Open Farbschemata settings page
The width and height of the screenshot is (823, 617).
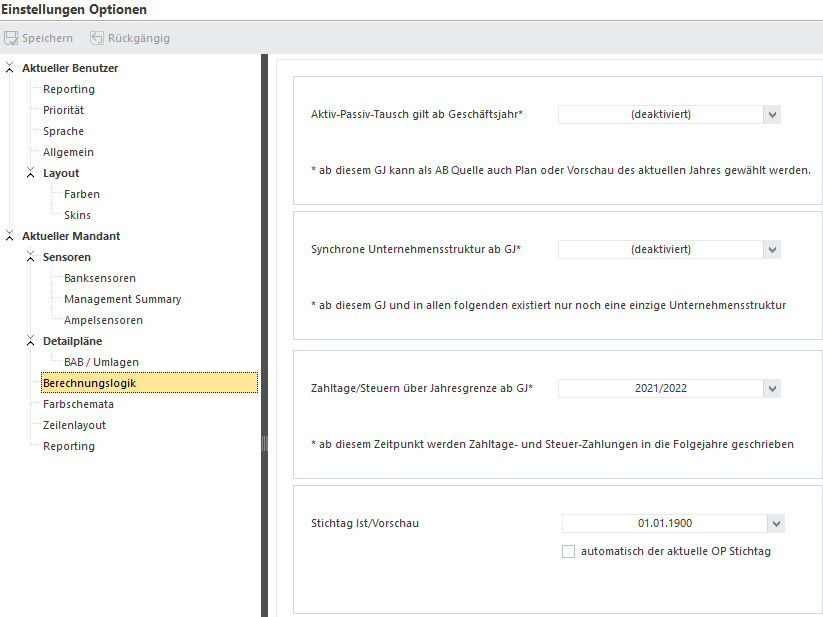pos(78,404)
